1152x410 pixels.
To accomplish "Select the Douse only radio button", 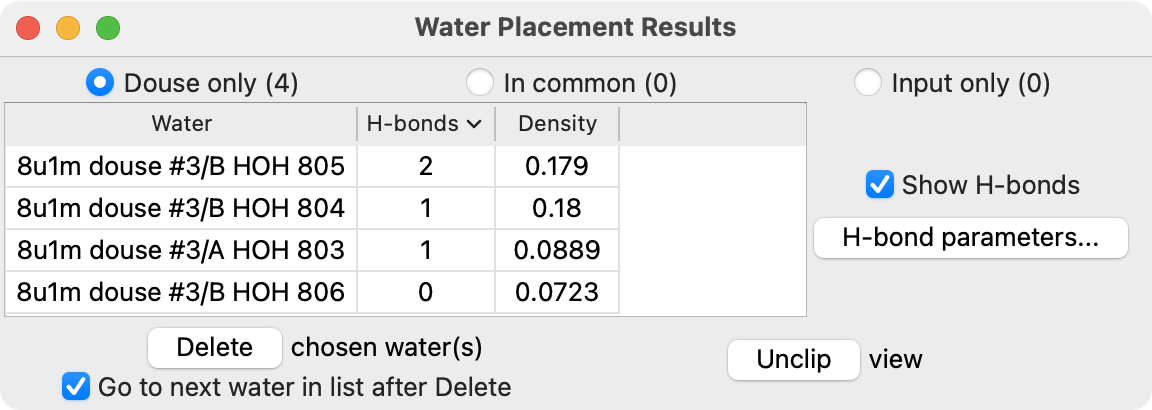I will pyautogui.click(x=100, y=83).
